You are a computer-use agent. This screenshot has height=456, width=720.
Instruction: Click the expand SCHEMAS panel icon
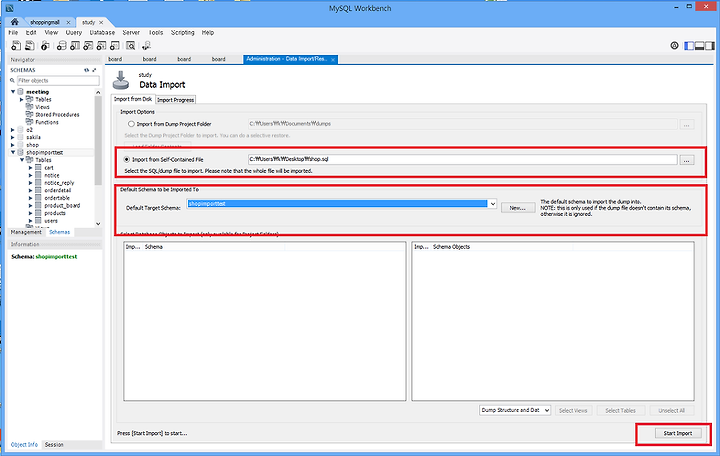tap(94, 70)
